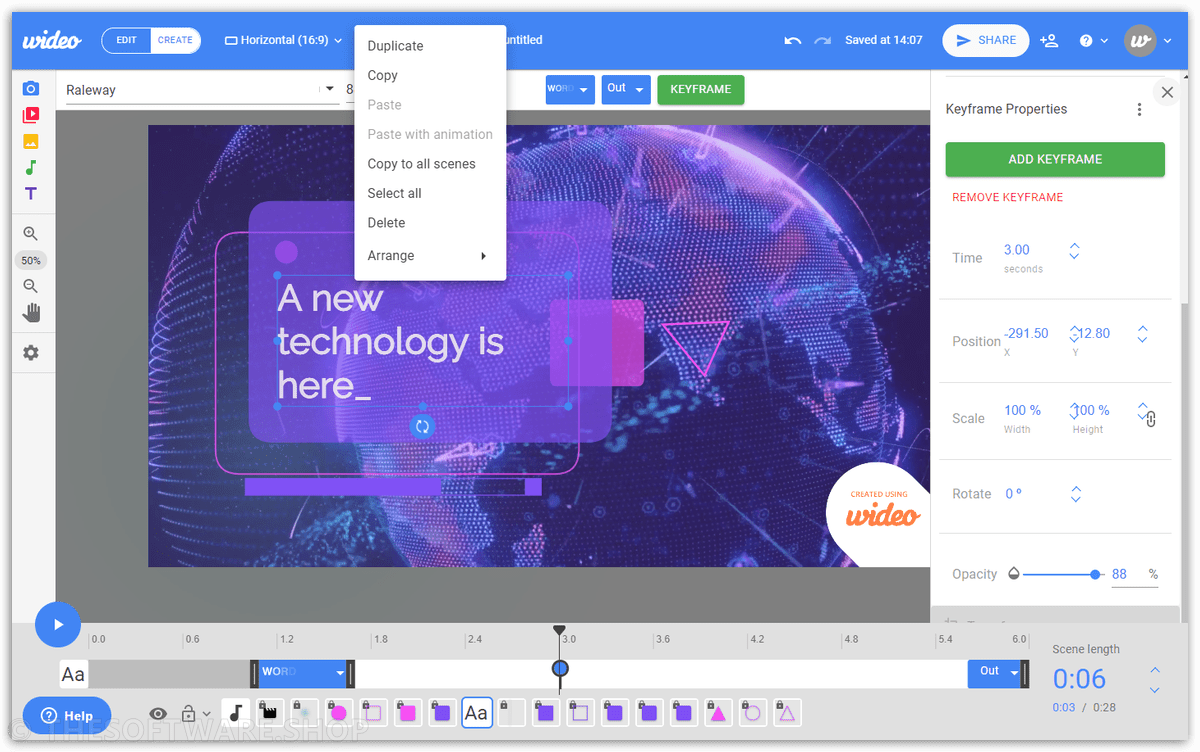
Task: Open the green music note sidebar icon
Action: [x=31, y=167]
